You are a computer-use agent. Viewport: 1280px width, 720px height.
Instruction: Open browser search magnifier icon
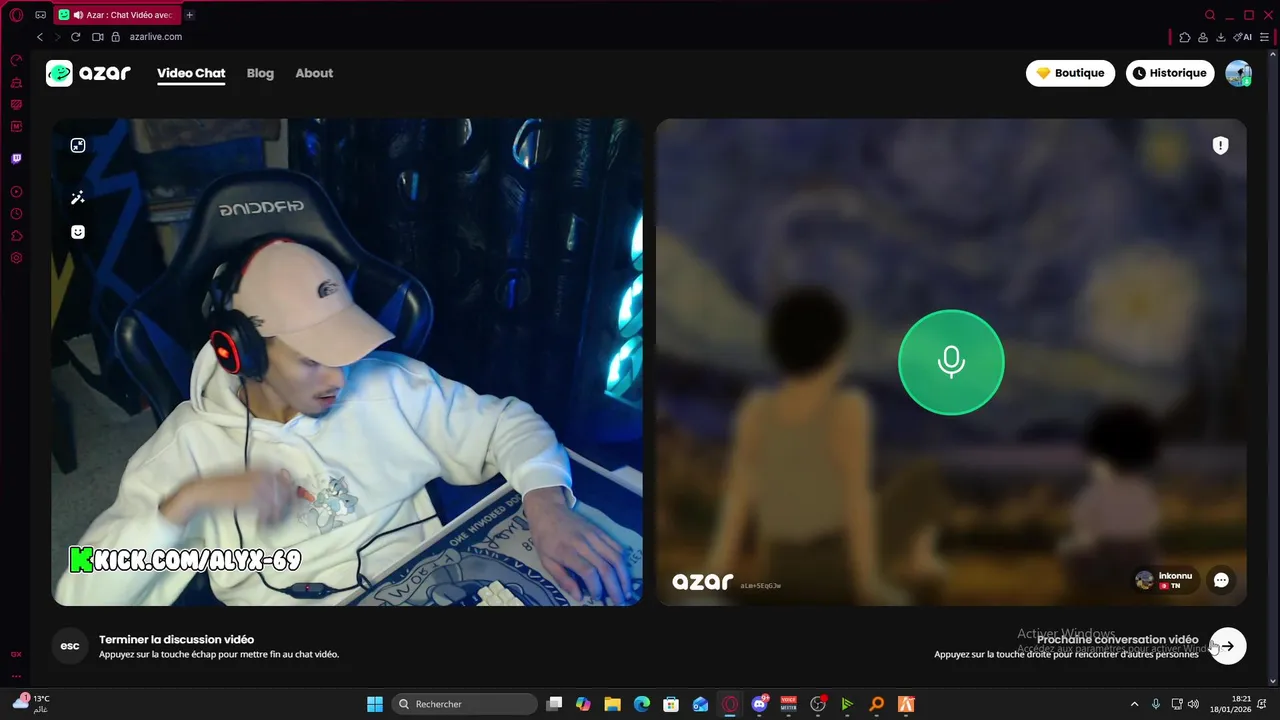coord(1210,15)
